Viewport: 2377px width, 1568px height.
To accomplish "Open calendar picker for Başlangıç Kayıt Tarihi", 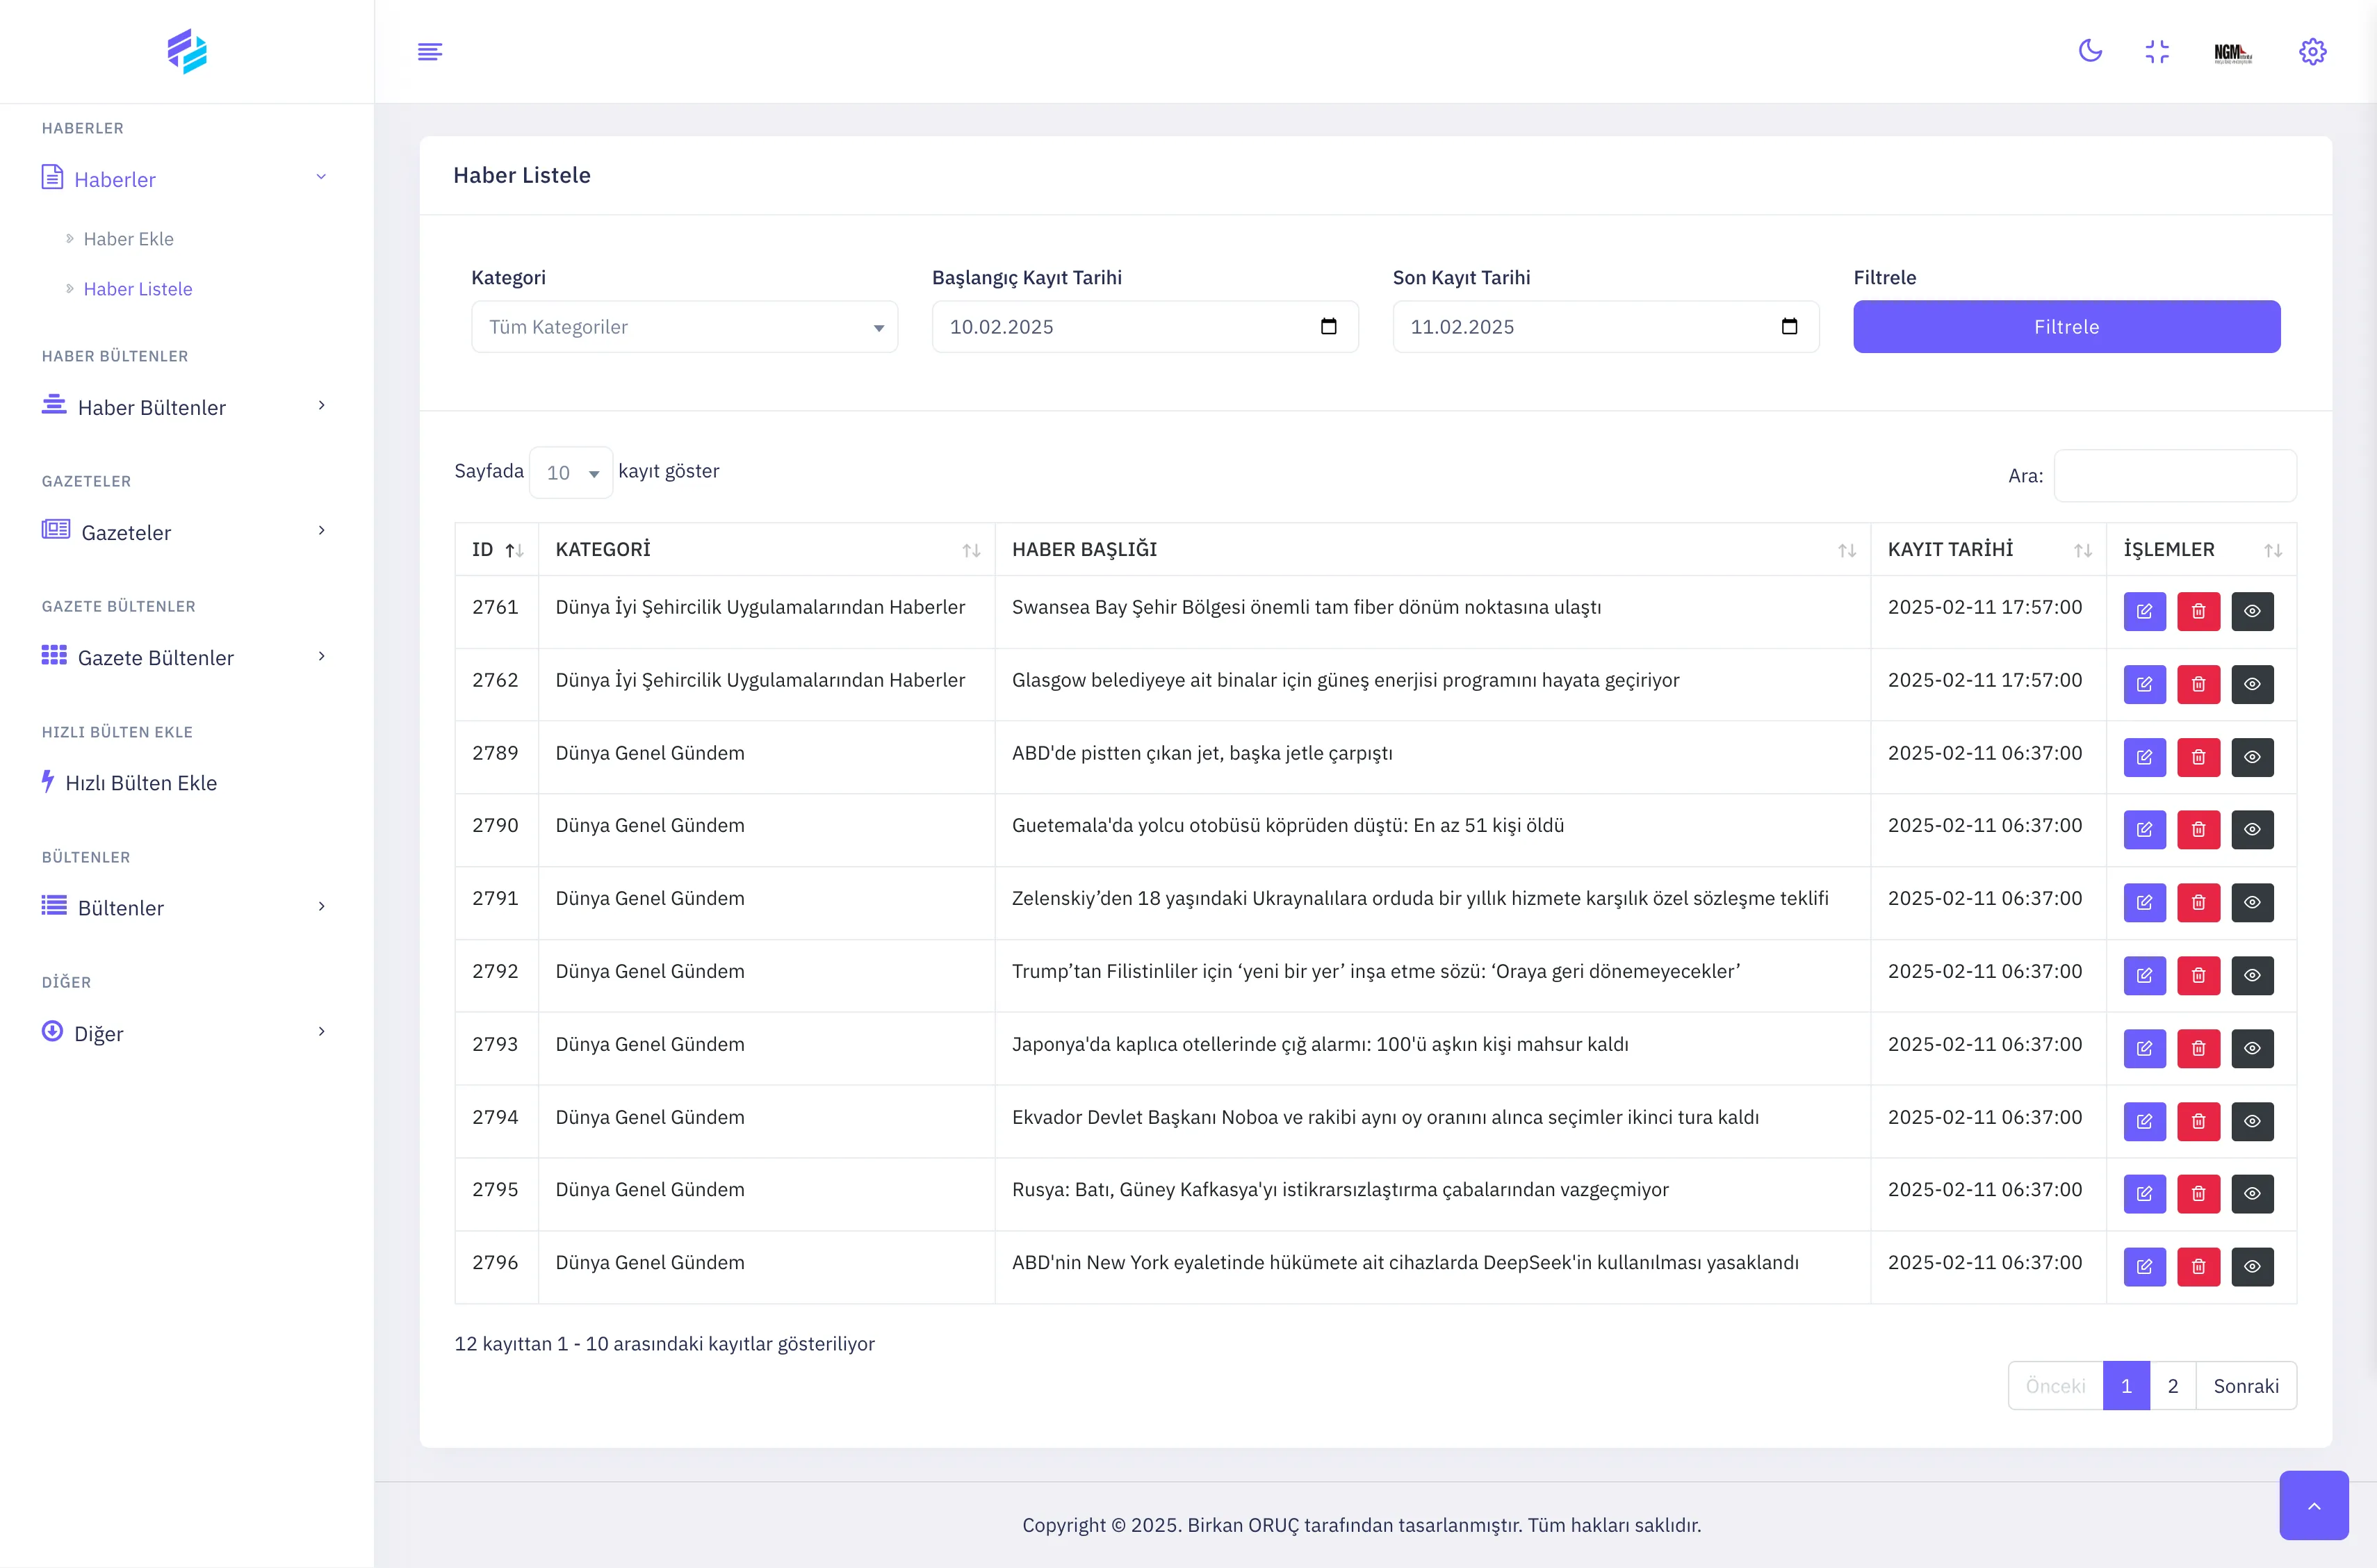I will (x=1328, y=327).
